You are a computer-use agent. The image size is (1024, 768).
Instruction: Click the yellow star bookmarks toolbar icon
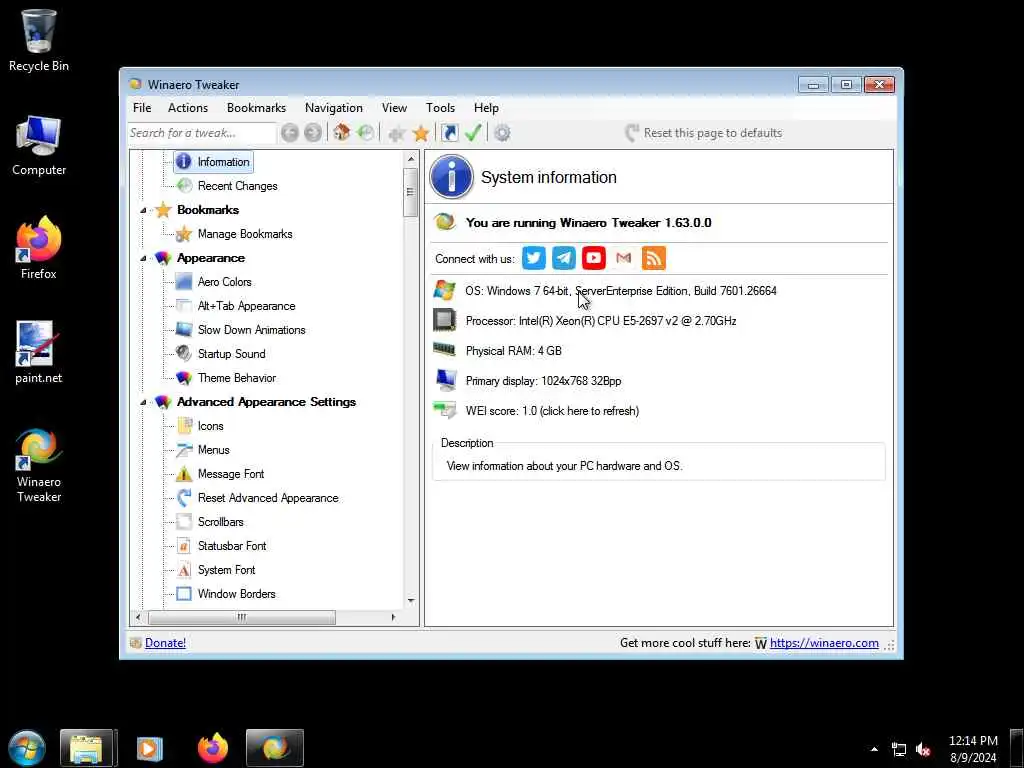click(421, 133)
